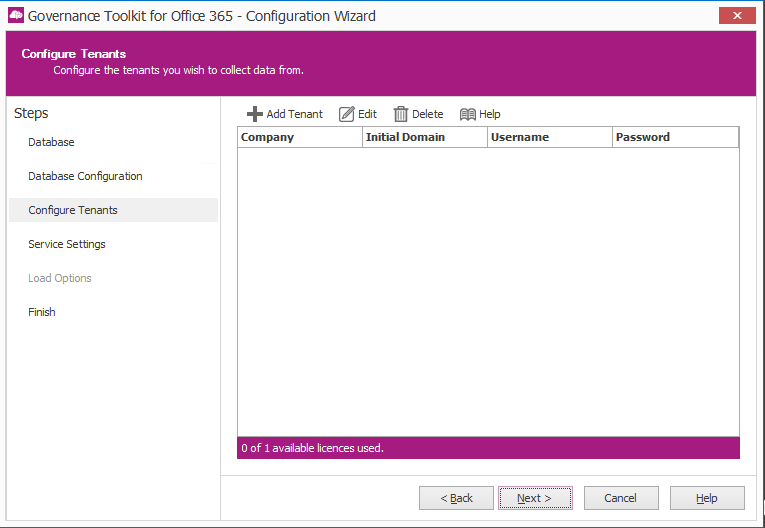Viewport: 765px width, 528px height.
Task: Click the Initial Domain column header
Action: [424, 137]
